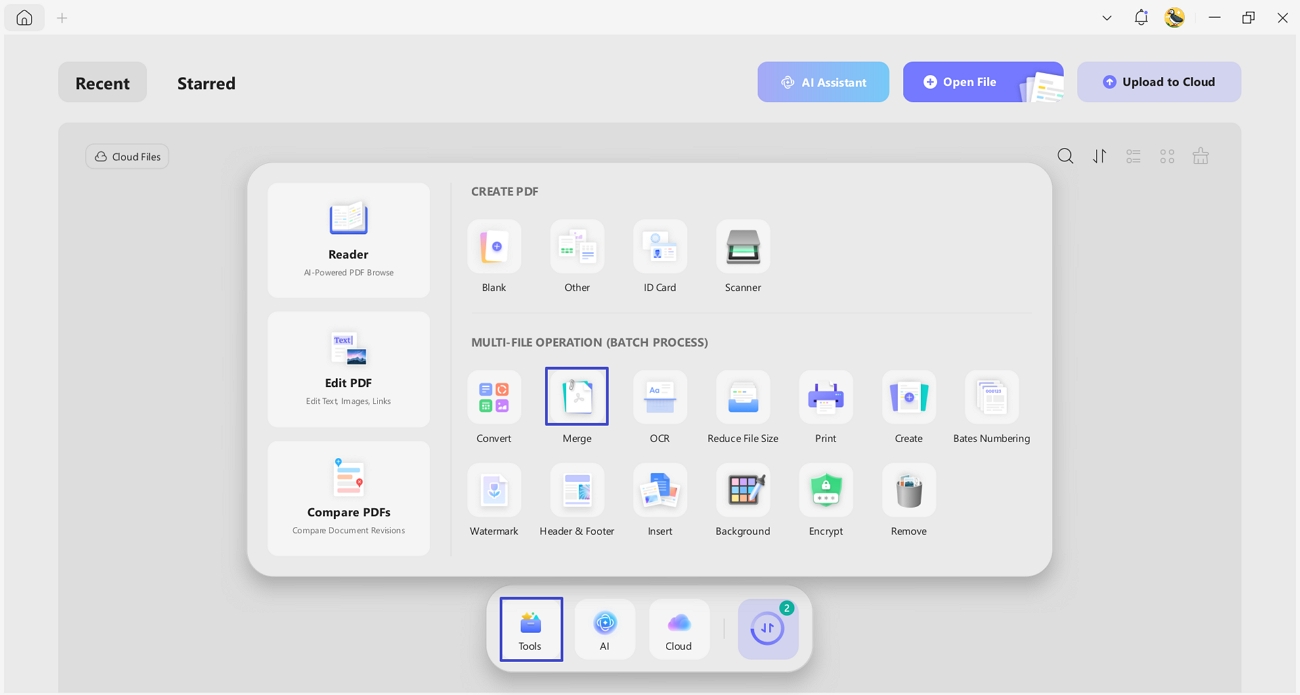Search recent files with the magnifier icon
Viewport: 1300px width, 695px height.
(1066, 156)
